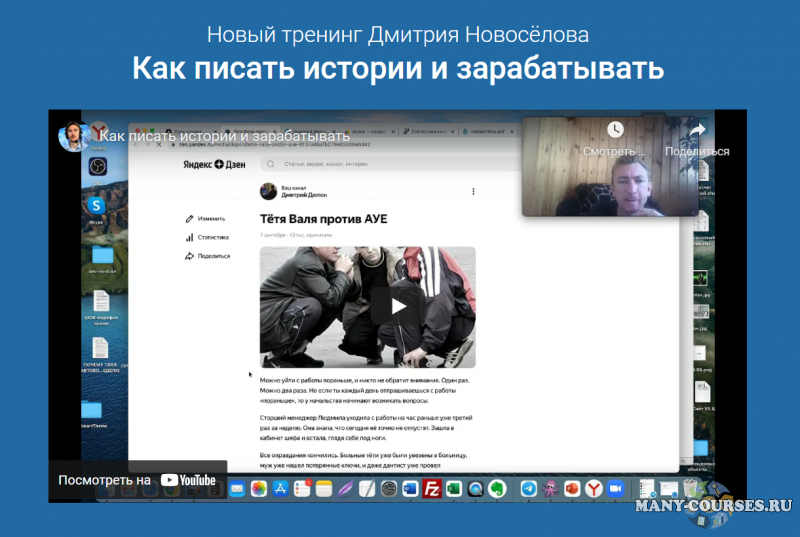Click the Watch later clock icon

tap(614, 130)
